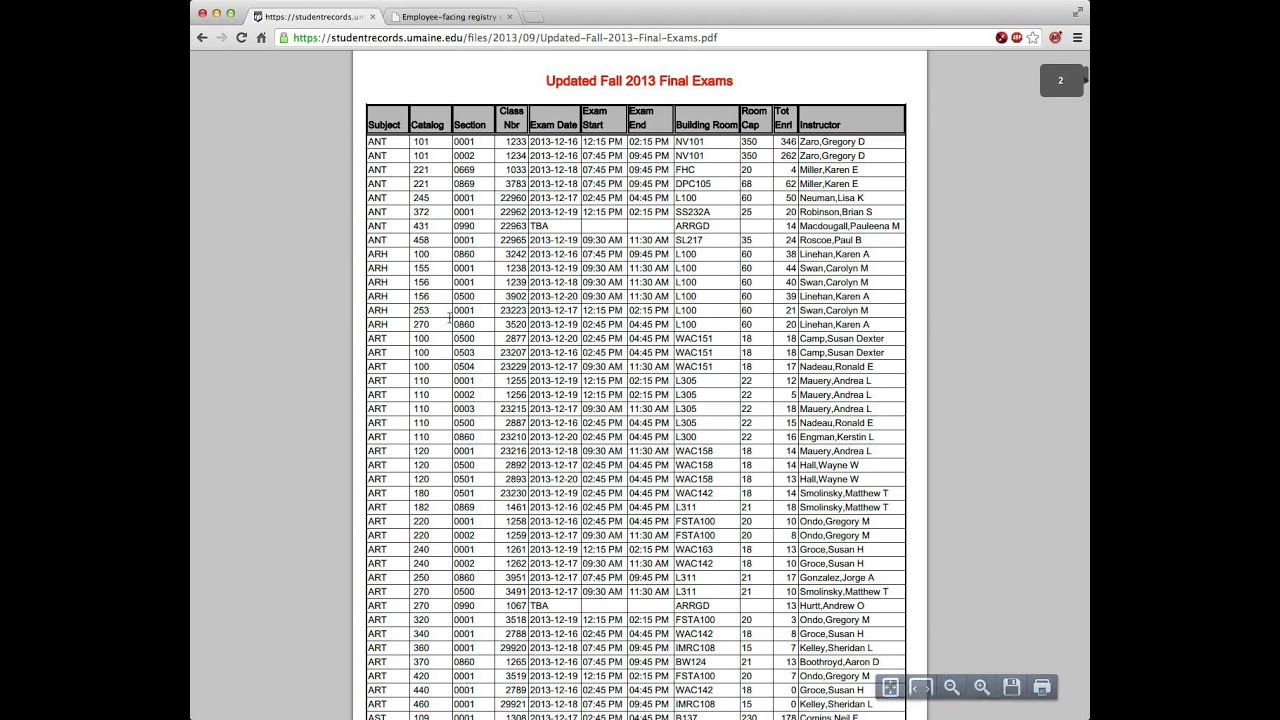Click room SS232A cell
Screen dimensions: 1280x720
click(x=692, y=212)
